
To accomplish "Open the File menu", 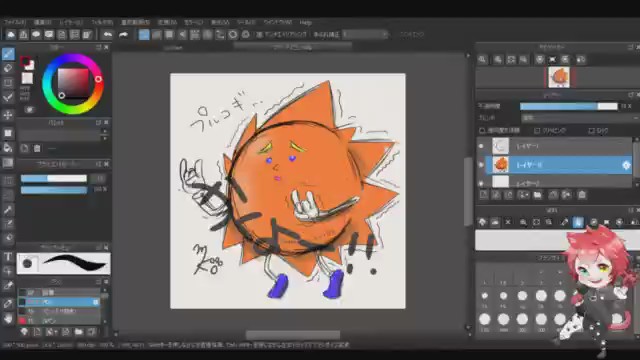I will 15,22.
